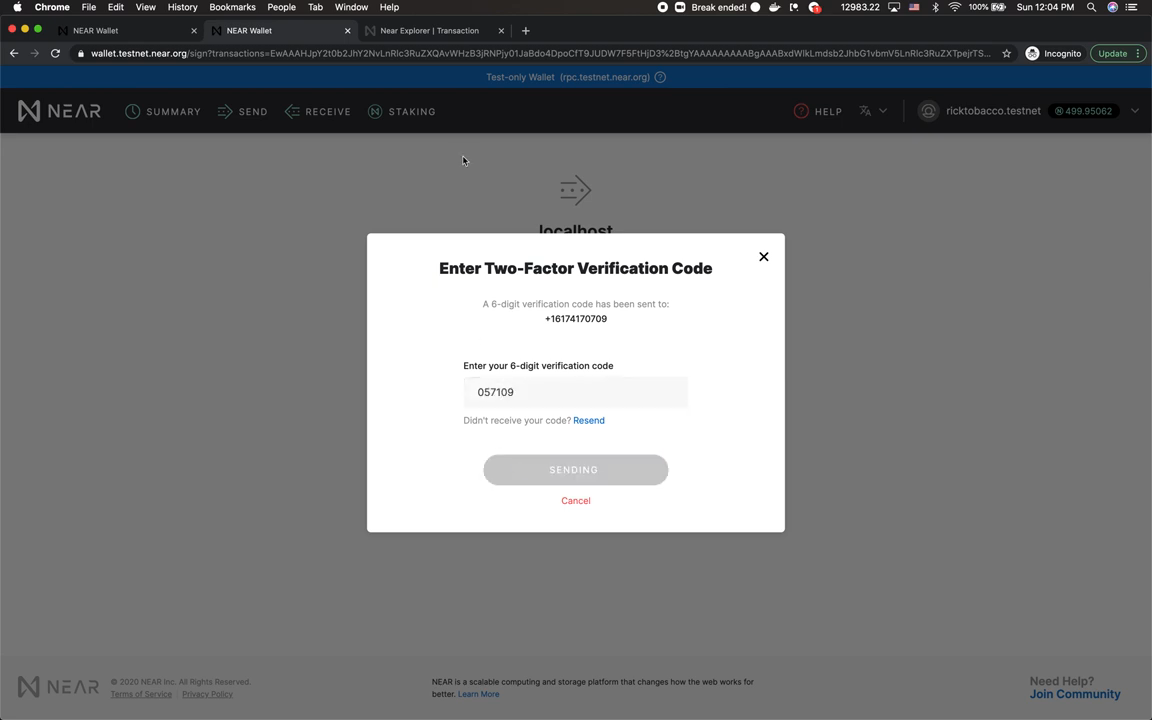Screen dimensions: 1152x720
Task: Cancel the two-factor verification
Action: tap(575, 500)
